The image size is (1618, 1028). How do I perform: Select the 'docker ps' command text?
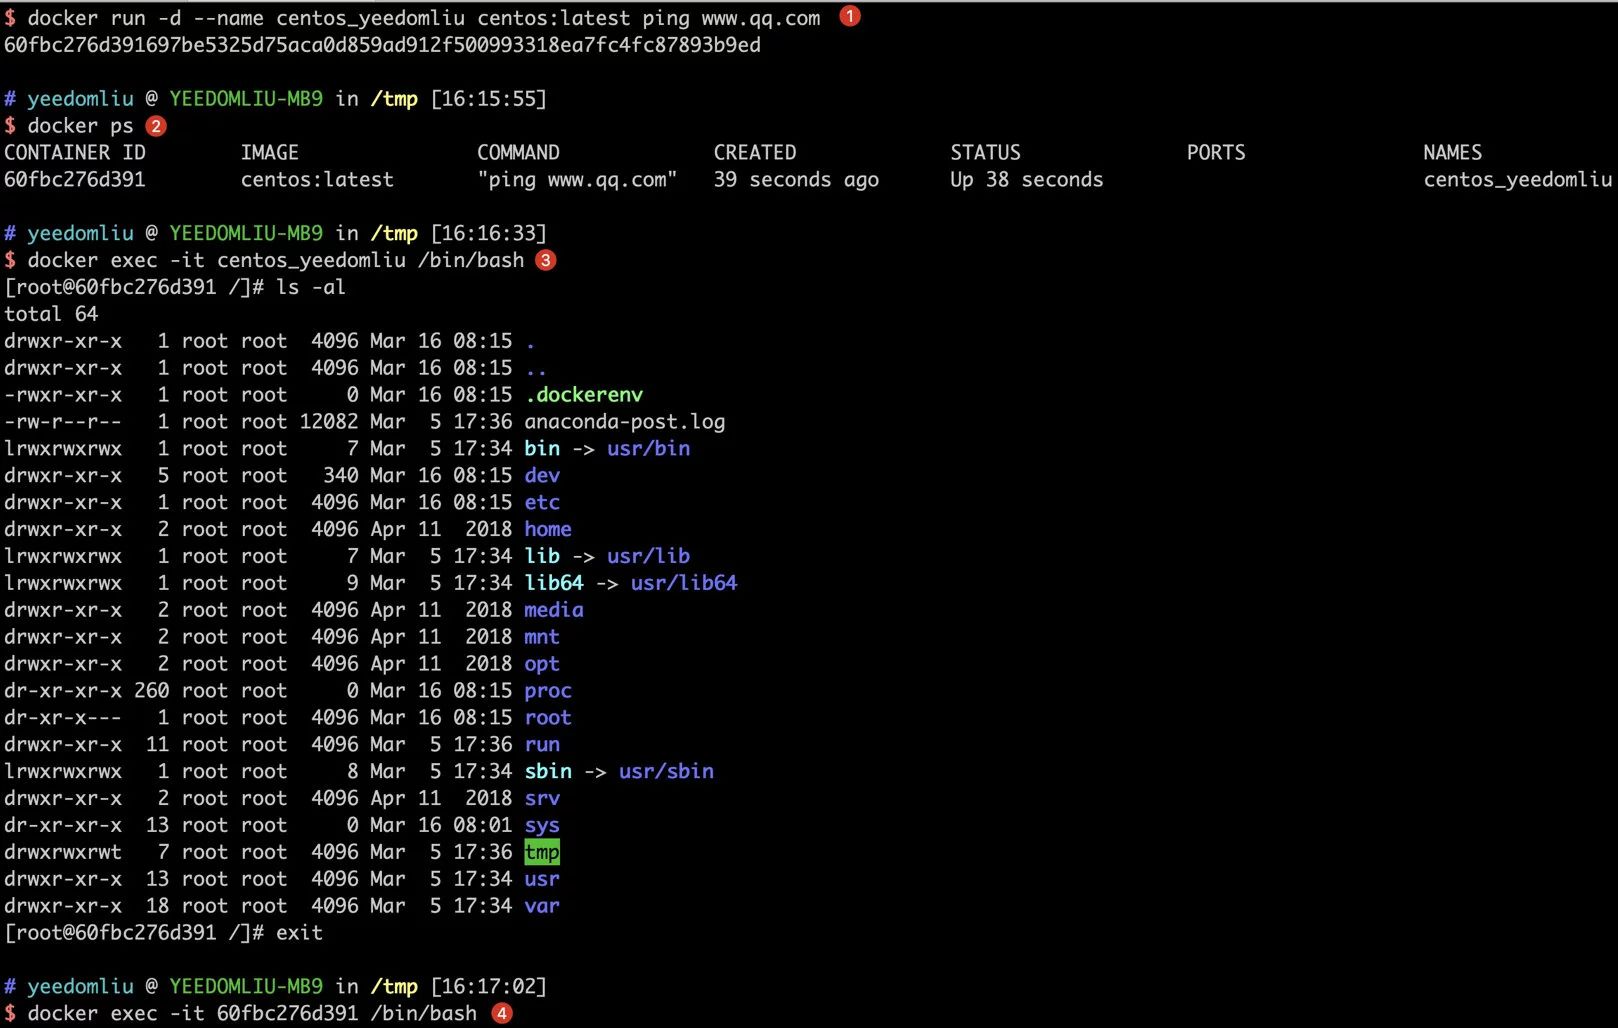coord(80,126)
